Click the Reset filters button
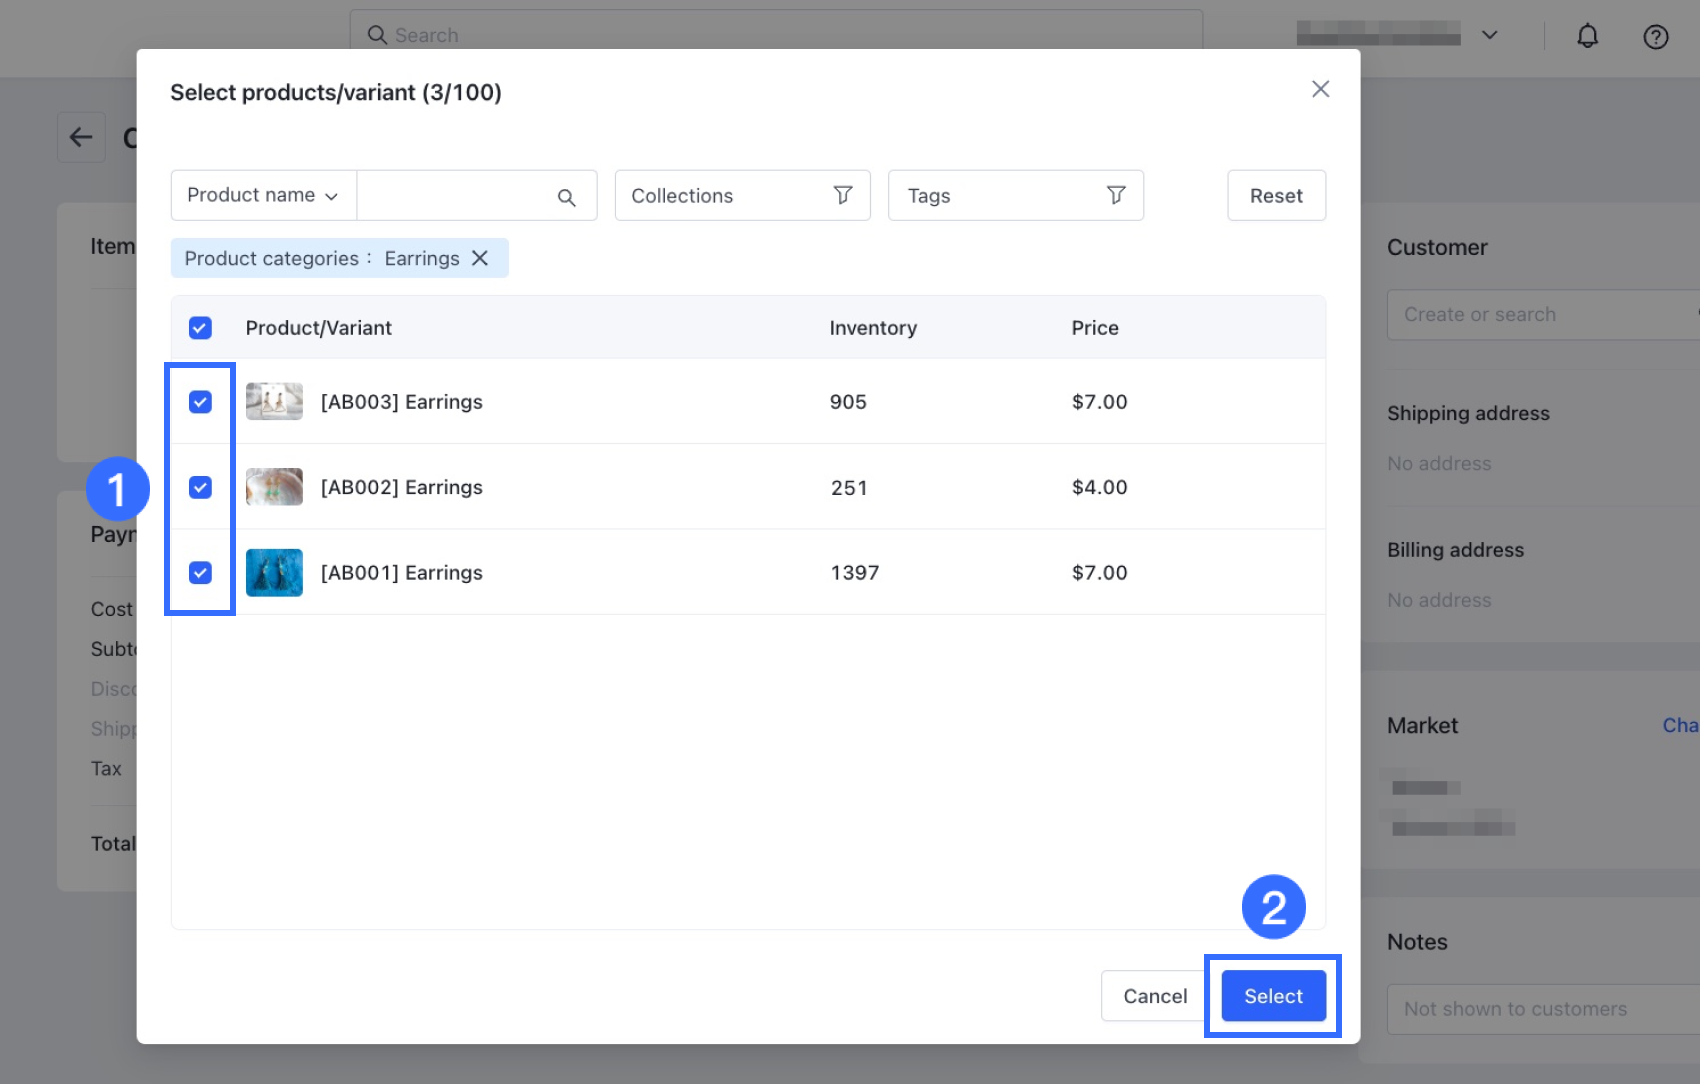The width and height of the screenshot is (1700, 1084). click(x=1276, y=195)
